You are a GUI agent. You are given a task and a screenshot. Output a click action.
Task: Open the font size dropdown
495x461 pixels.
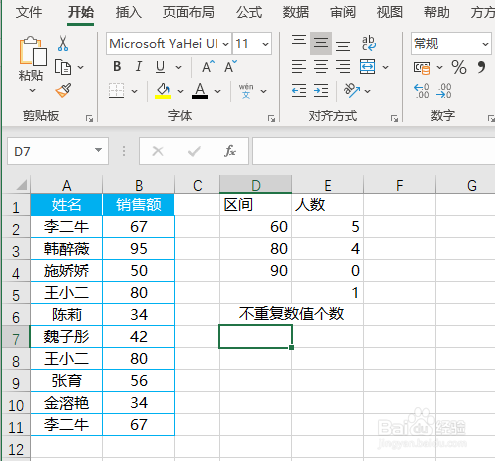[265, 44]
